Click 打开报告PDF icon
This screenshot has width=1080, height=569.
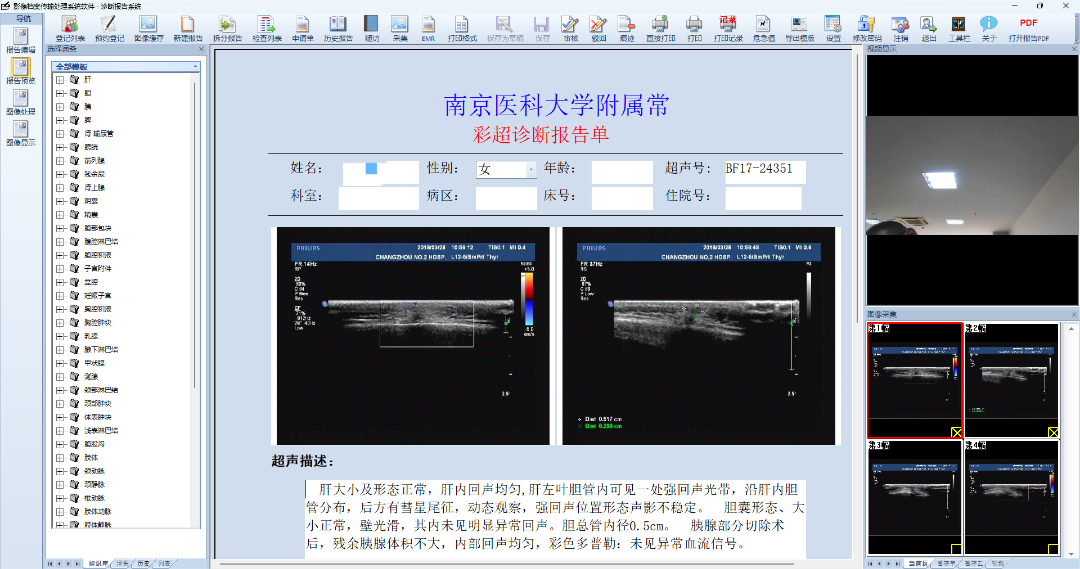tap(1028, 29)
